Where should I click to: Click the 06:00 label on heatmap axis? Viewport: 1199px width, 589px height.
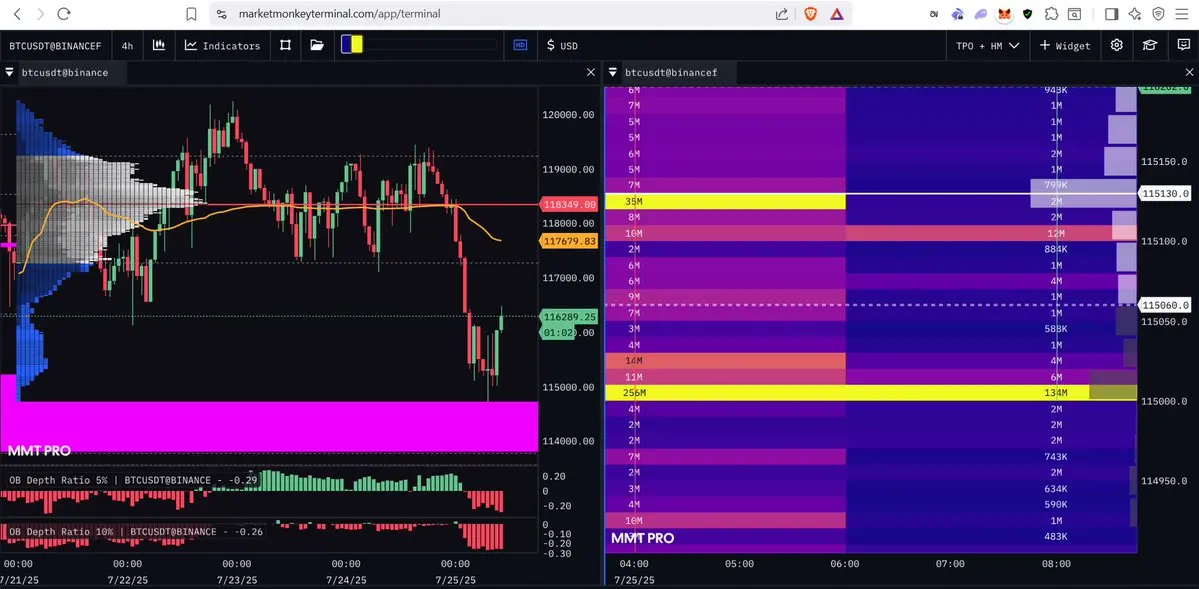[844, 564]
